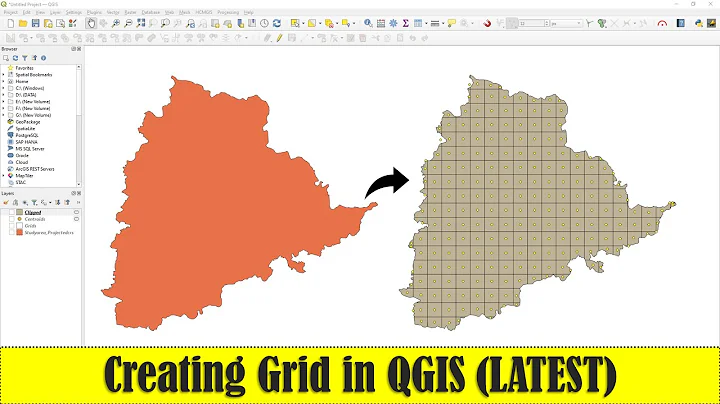Open the New Print Layout icon

pyautogui.click(x=48, y=23)
